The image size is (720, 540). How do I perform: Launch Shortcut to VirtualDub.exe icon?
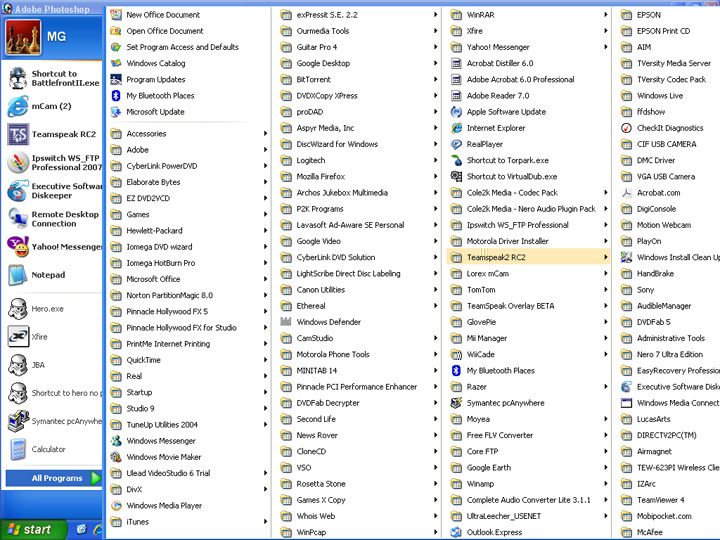pyautogui.click(x=456, y=176)
